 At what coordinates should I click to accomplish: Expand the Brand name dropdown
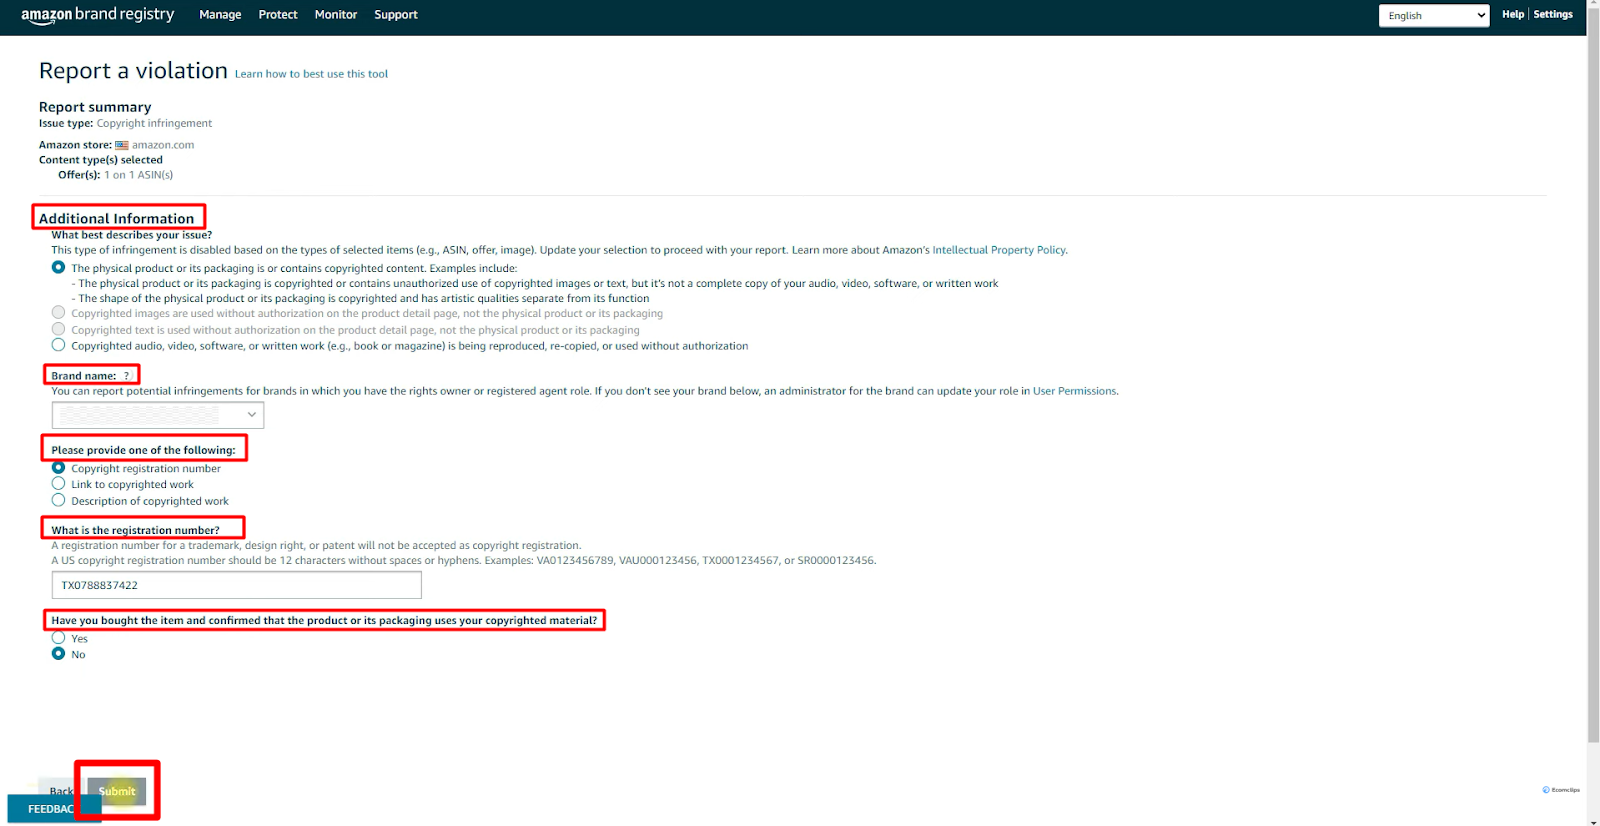click(158, 414)
